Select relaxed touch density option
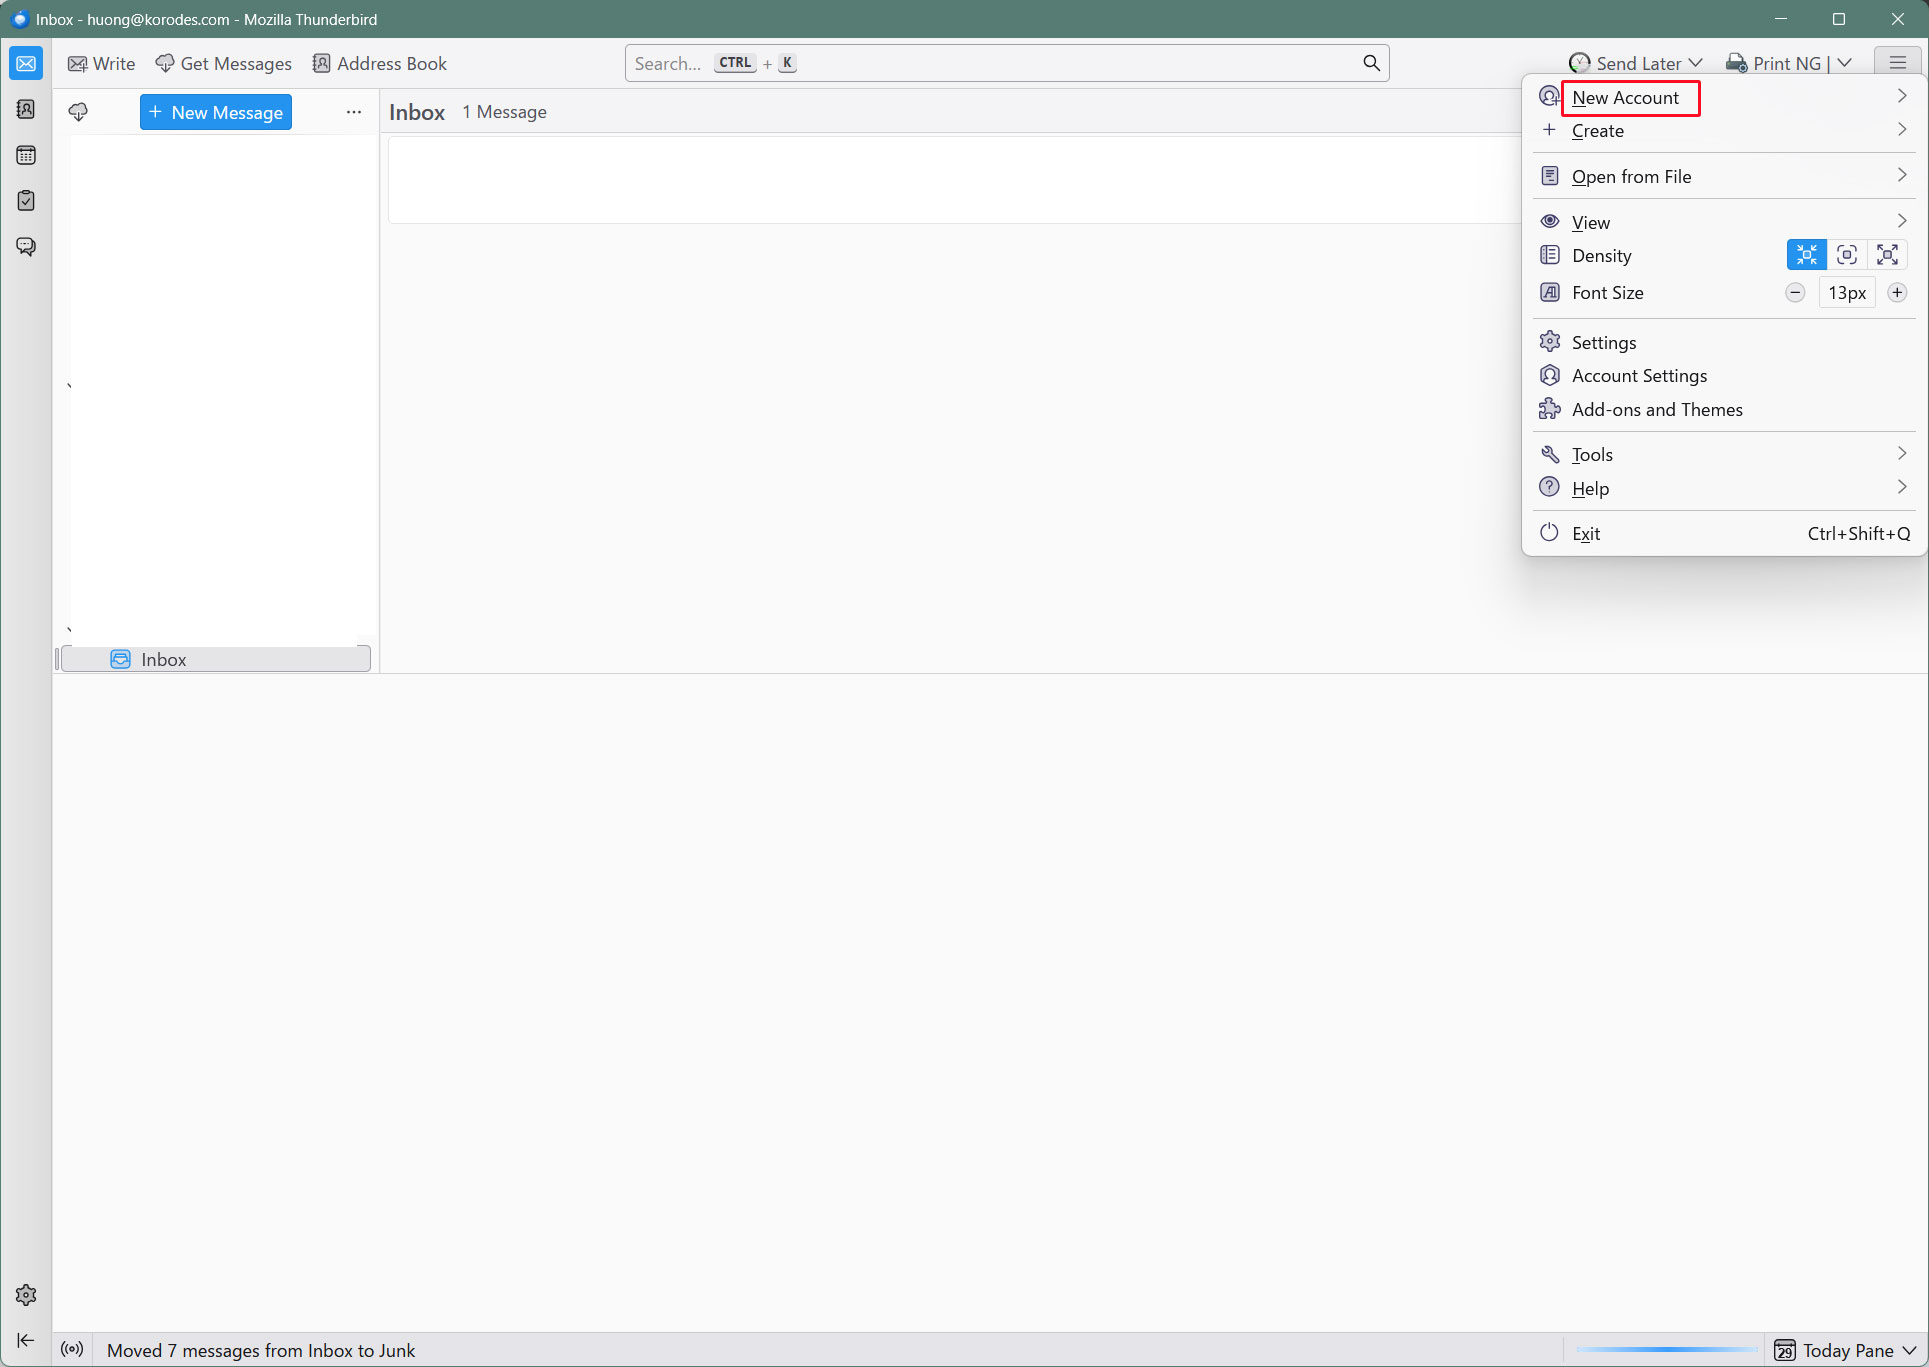Image resolution: width=1929 pixels, height=1367 pixels. 1887,255
